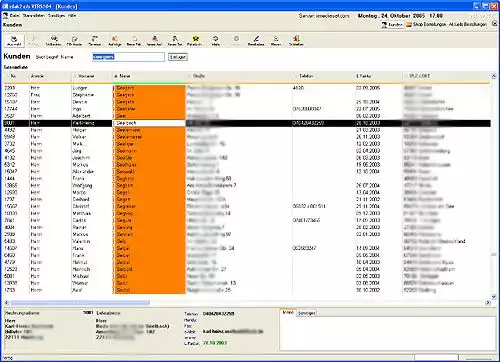
Task: Select the customer row with Vorname Werner
Action: point(247,283)
